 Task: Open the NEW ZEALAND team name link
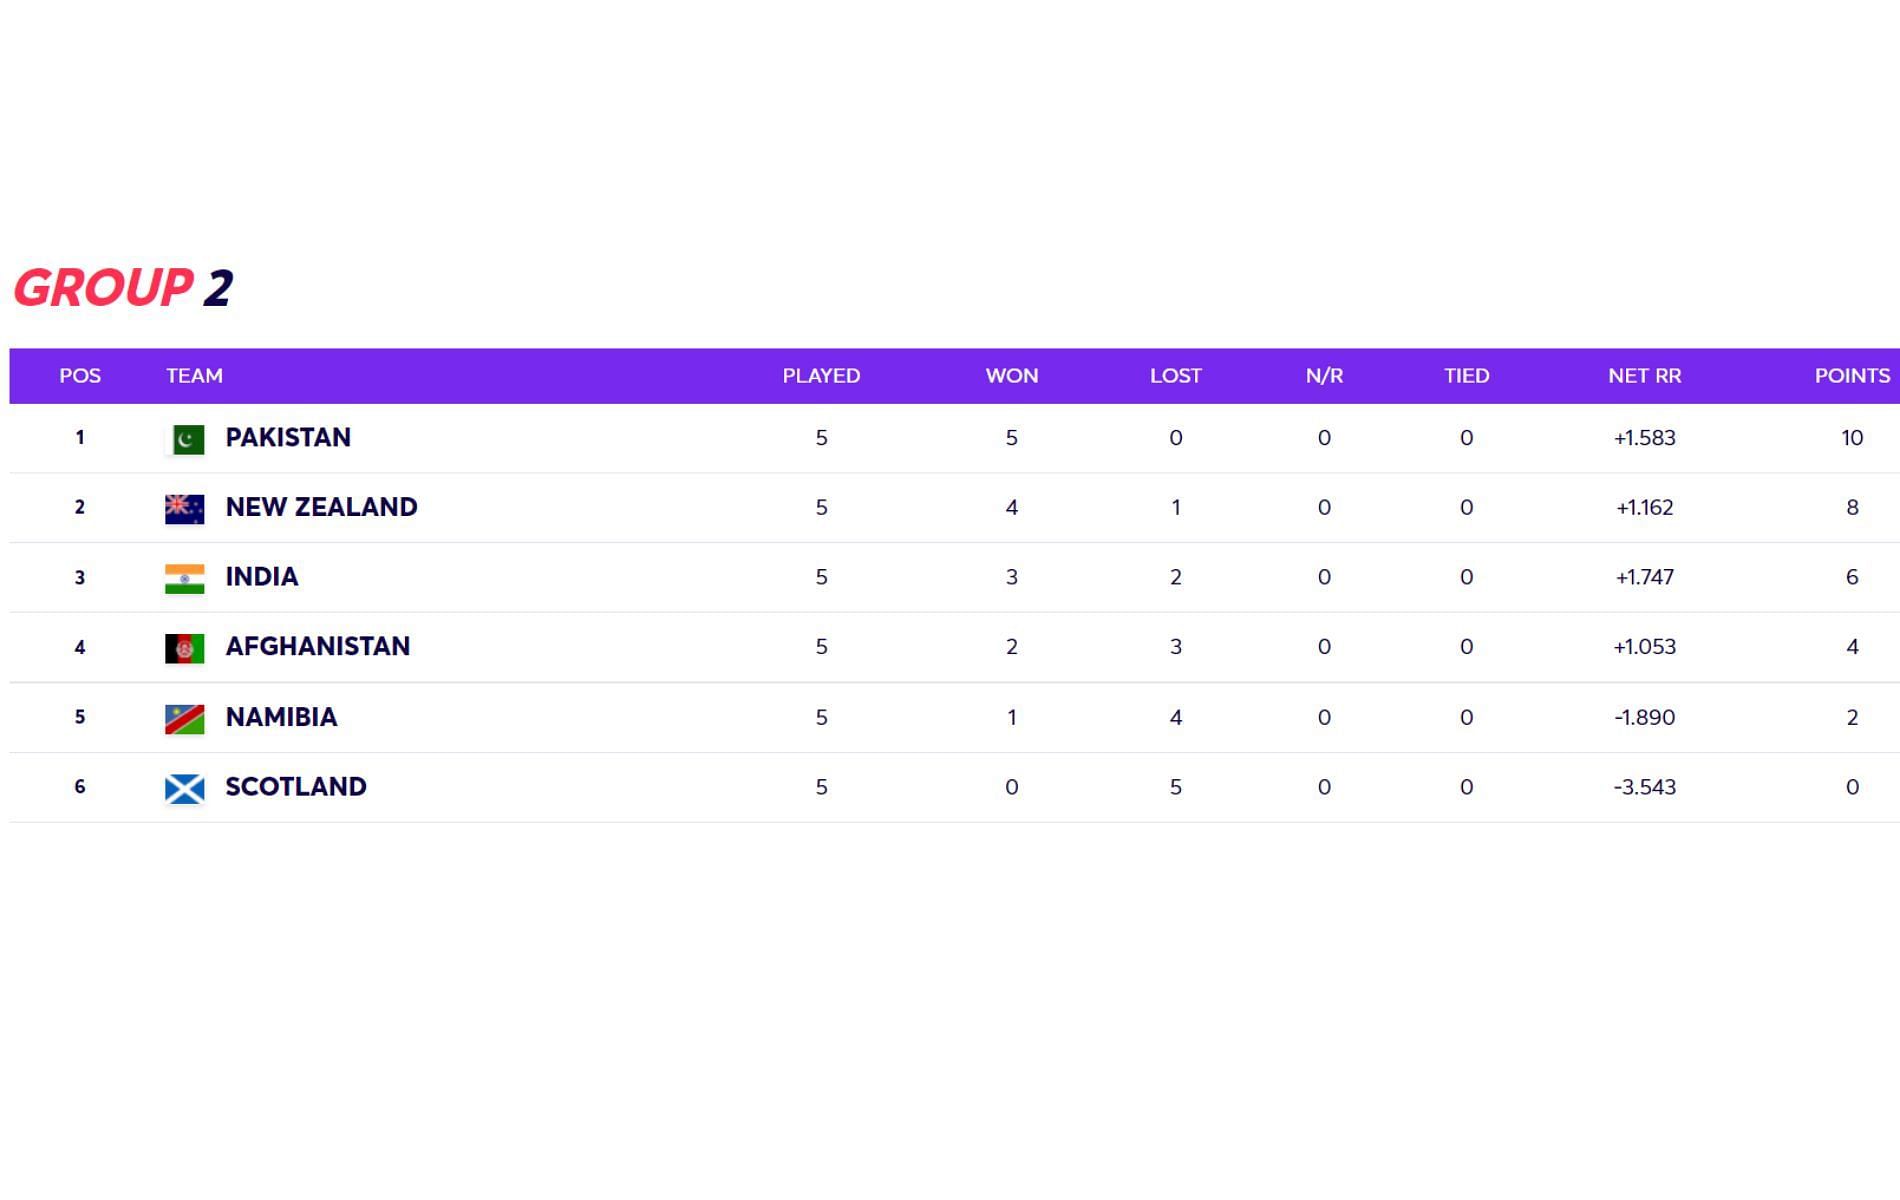[x=321, y=507]
